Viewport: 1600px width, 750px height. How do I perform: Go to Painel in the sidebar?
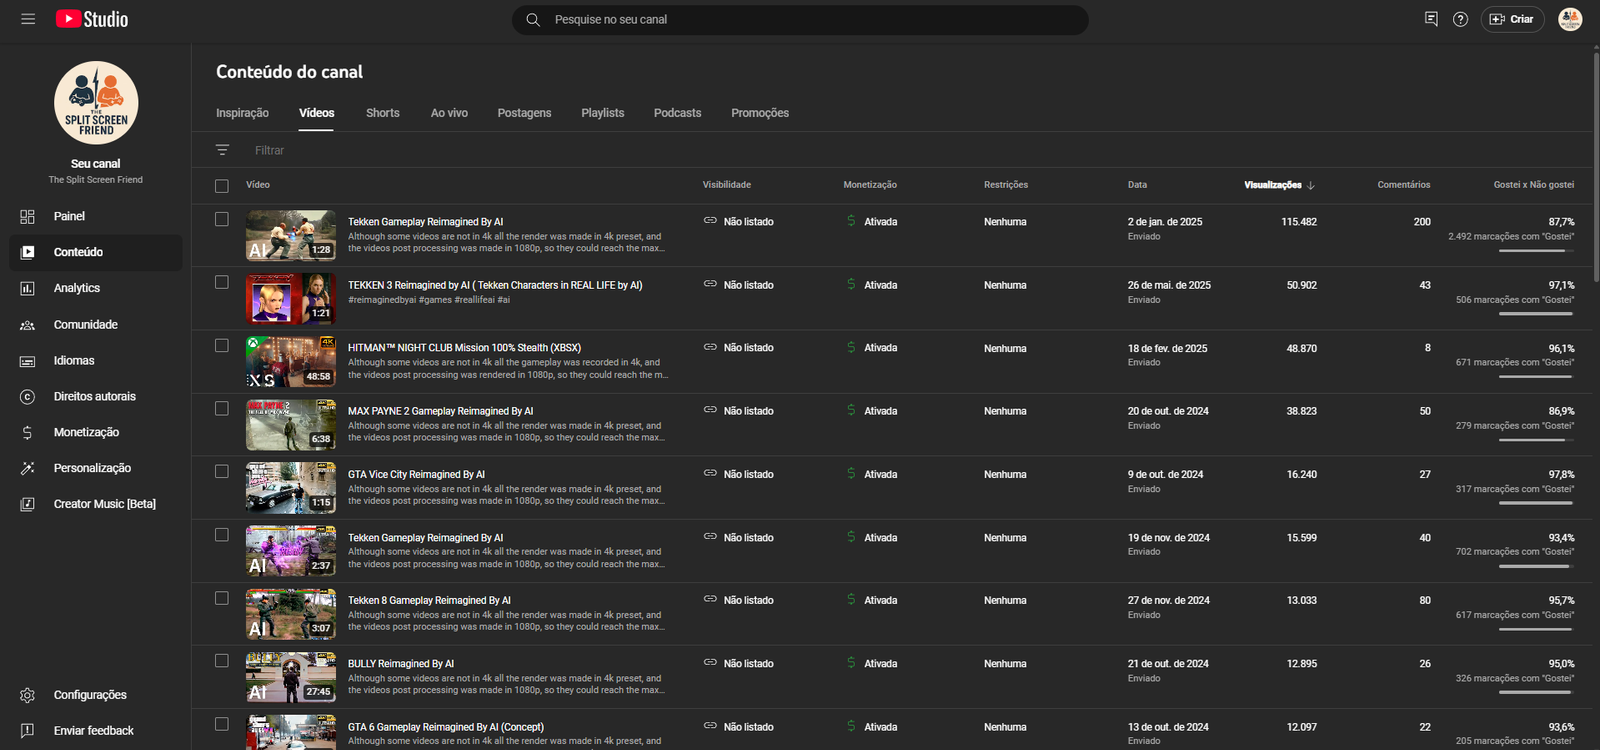(x=96, y=216)
